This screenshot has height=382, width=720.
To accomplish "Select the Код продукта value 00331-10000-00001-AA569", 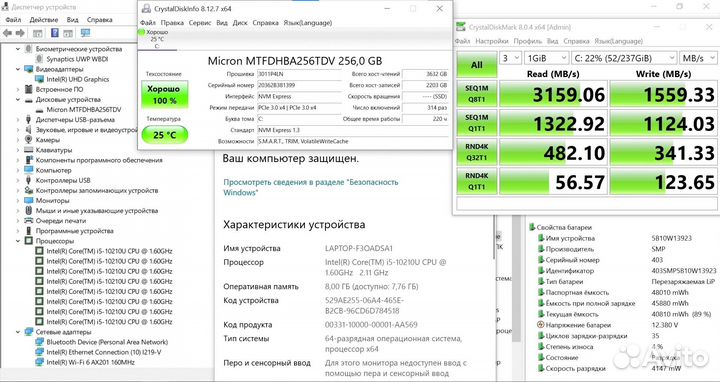I will tap(371, 325).
